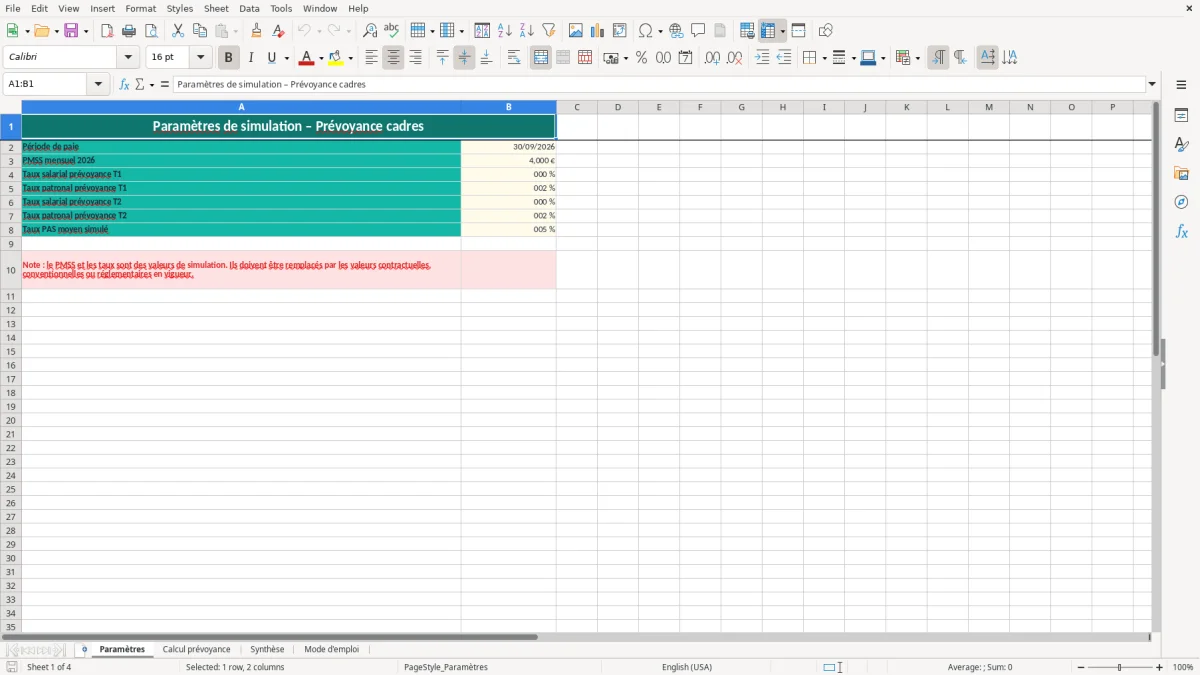Select cell with date 30/09/2026
The width and height of the screenshot is (1200, 675).
point(508,147)
